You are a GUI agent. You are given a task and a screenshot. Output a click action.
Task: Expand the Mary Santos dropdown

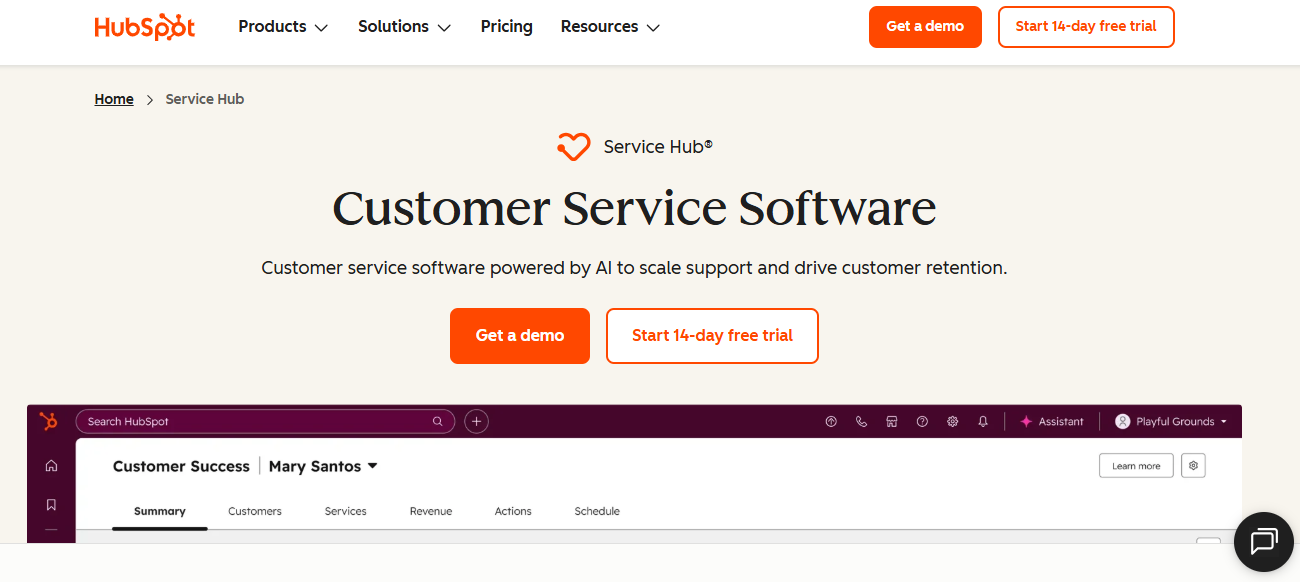point(323,466)
